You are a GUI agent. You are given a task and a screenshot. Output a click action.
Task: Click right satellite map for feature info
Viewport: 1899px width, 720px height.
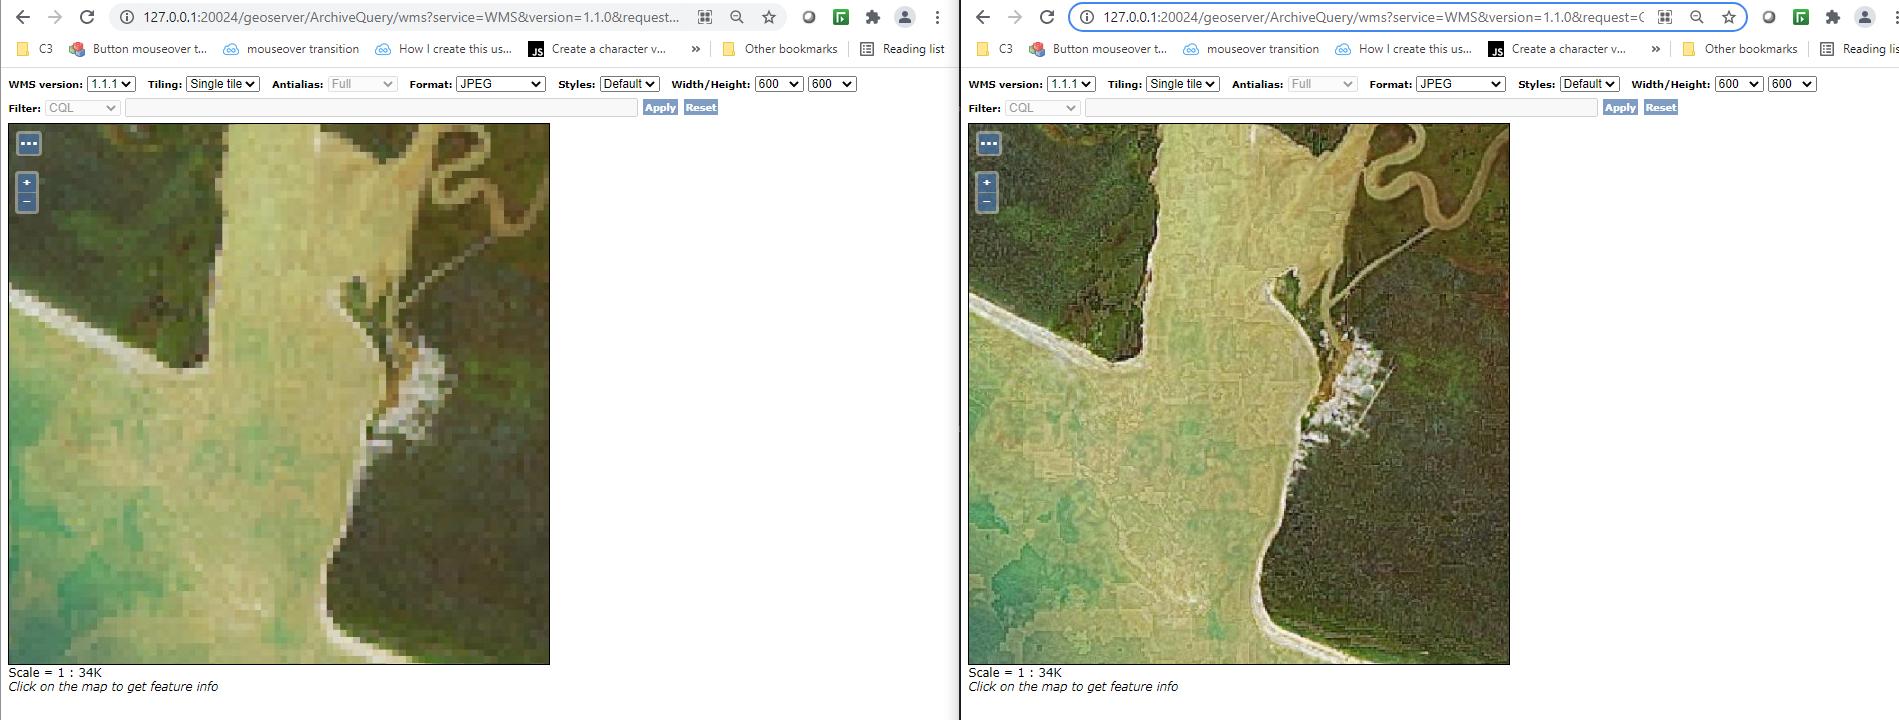(1239, 394)
